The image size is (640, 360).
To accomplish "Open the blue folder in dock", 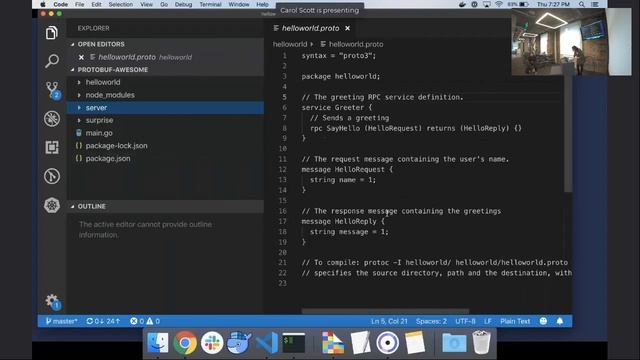I will 454,342.
